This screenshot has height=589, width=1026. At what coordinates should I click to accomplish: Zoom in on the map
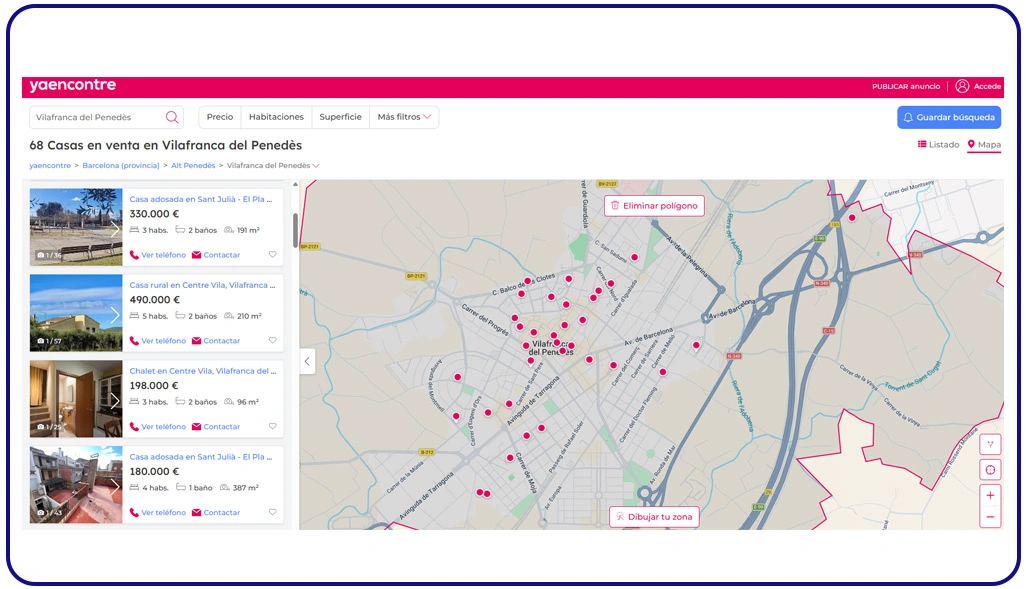[x=990, y=495]
